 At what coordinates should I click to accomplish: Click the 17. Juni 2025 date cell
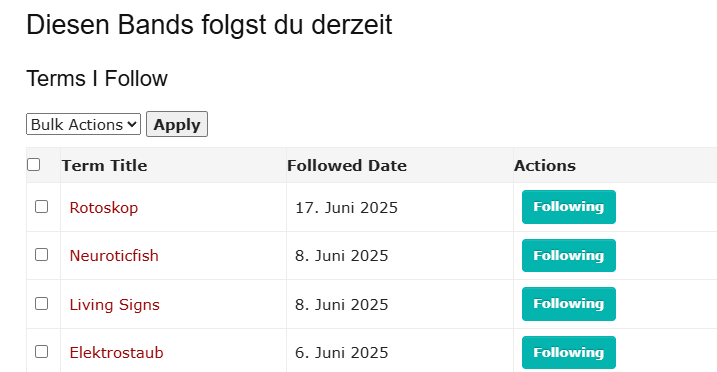pyautogui.click(x=346, y=207)
